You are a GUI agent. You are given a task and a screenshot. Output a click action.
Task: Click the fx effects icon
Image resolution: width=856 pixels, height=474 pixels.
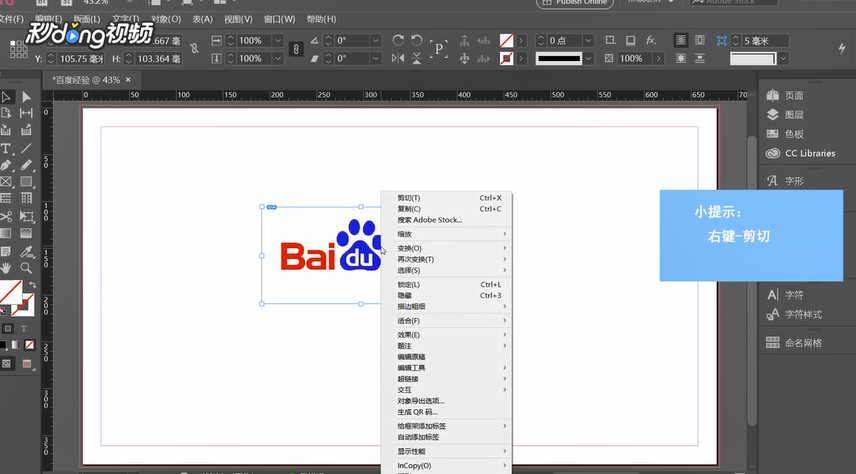[x=651, y=40]
